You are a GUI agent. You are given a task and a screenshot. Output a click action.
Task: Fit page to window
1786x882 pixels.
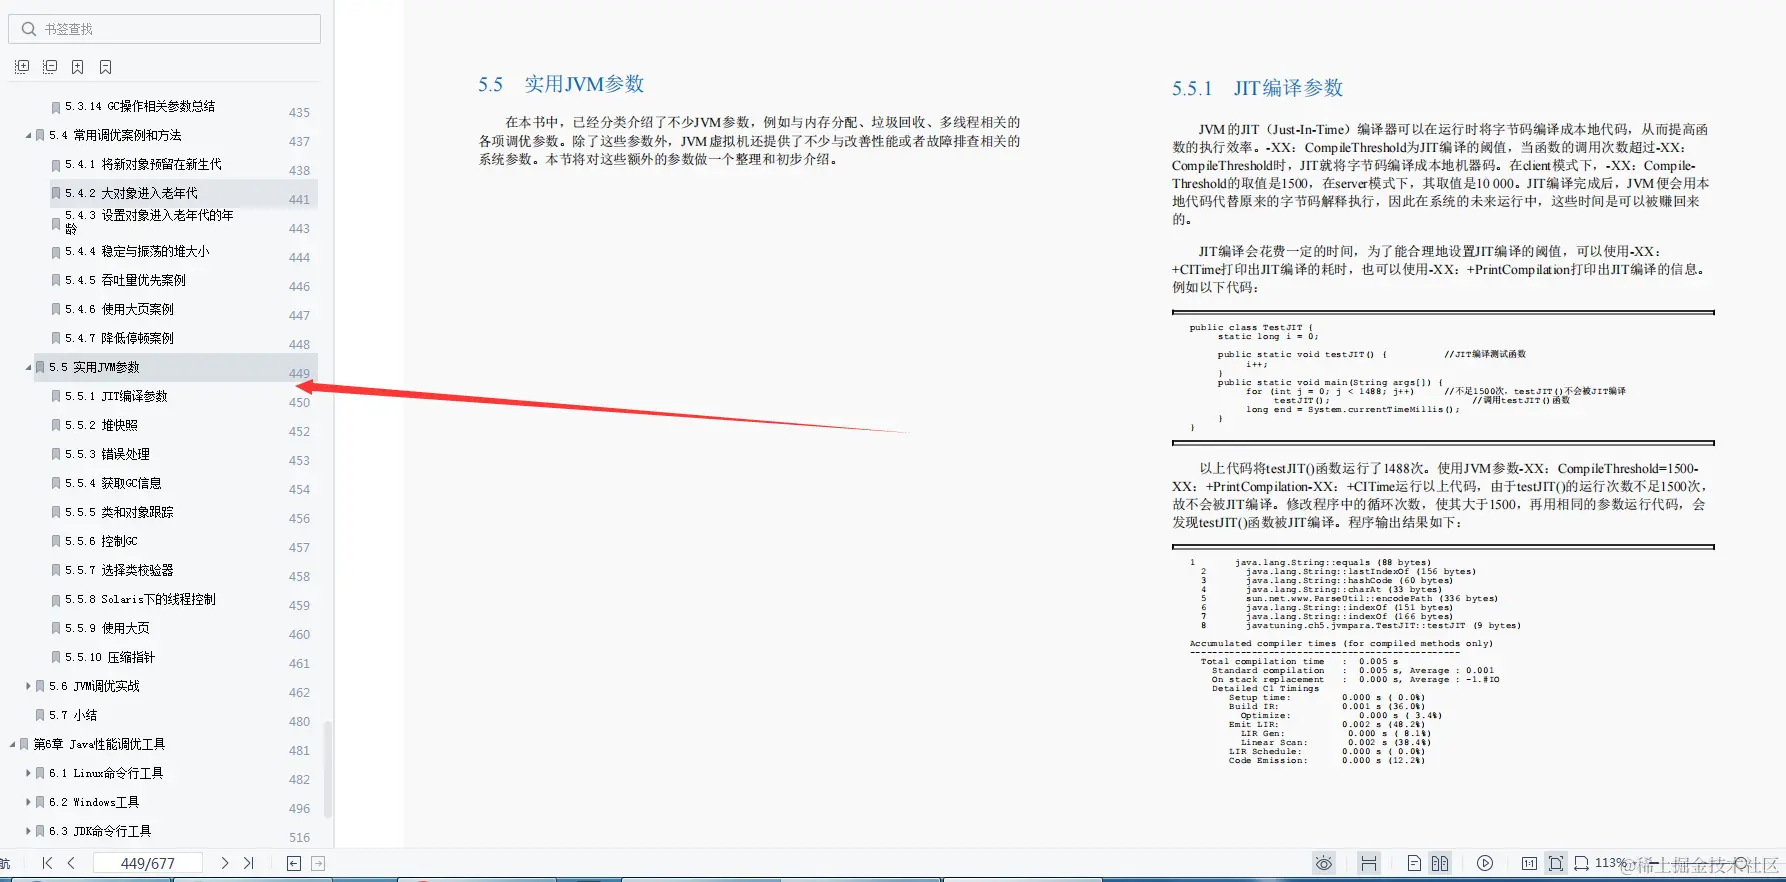(x=1556, y=863)
